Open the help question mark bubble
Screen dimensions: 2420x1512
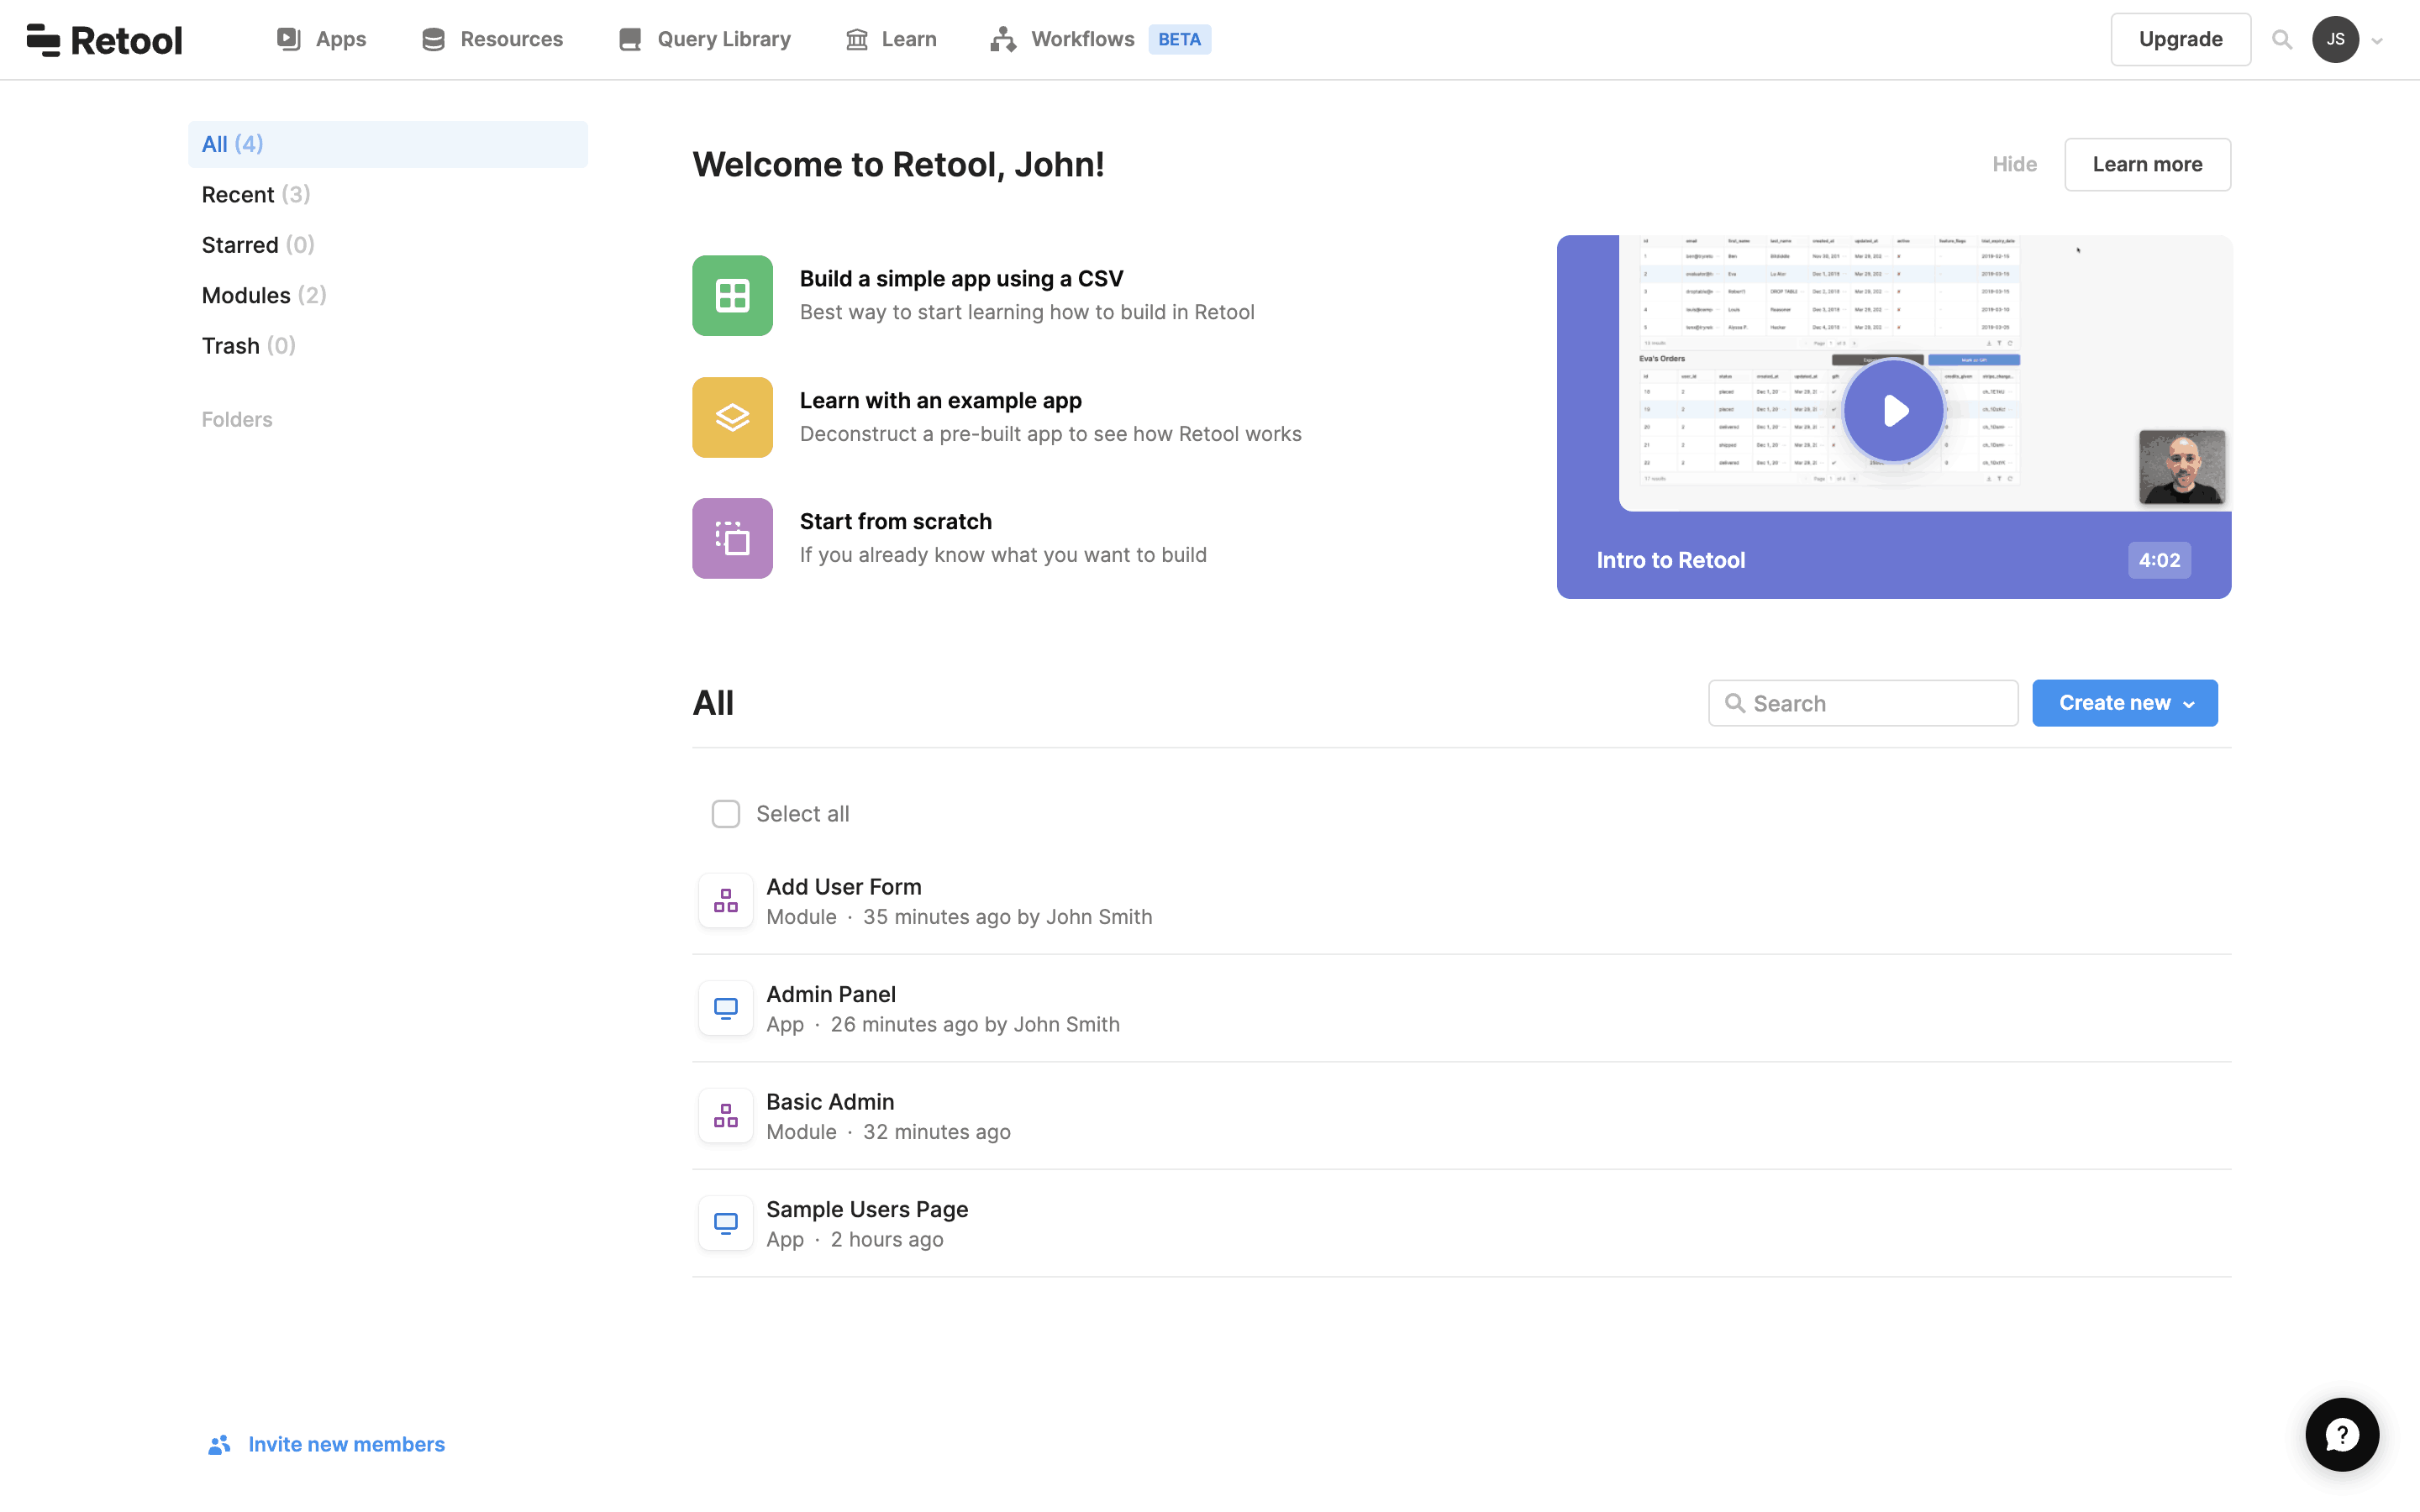[x=2341, y=1435]
